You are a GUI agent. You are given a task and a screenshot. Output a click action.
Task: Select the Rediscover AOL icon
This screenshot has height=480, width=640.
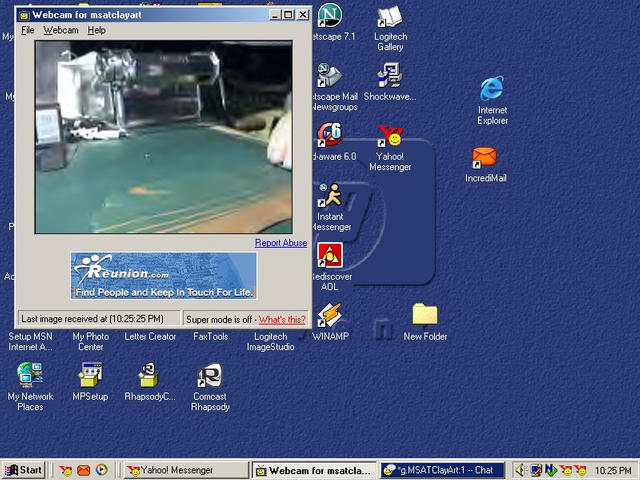point(330,255)
